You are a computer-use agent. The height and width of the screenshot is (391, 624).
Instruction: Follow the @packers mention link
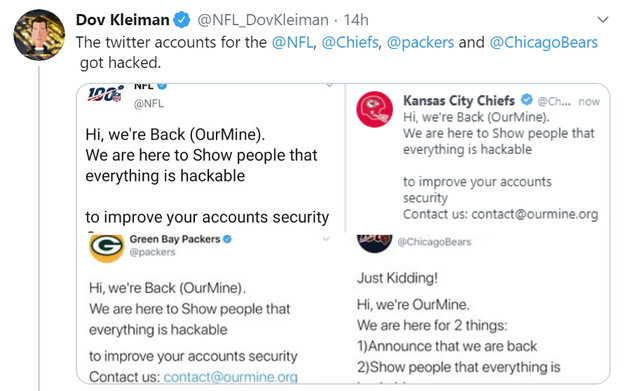[420, 42]
